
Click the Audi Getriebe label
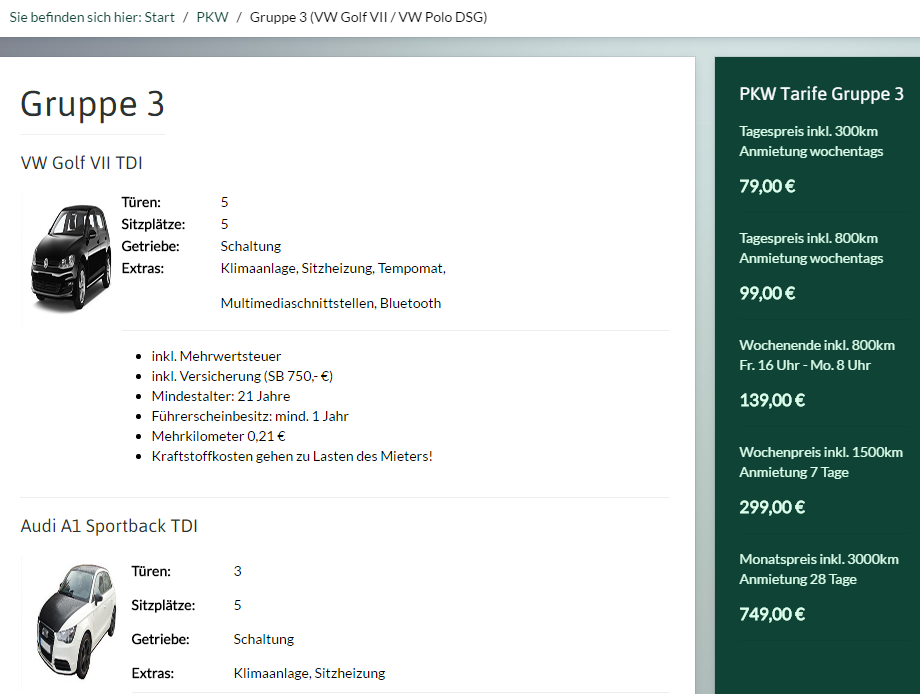coord(160,639)
